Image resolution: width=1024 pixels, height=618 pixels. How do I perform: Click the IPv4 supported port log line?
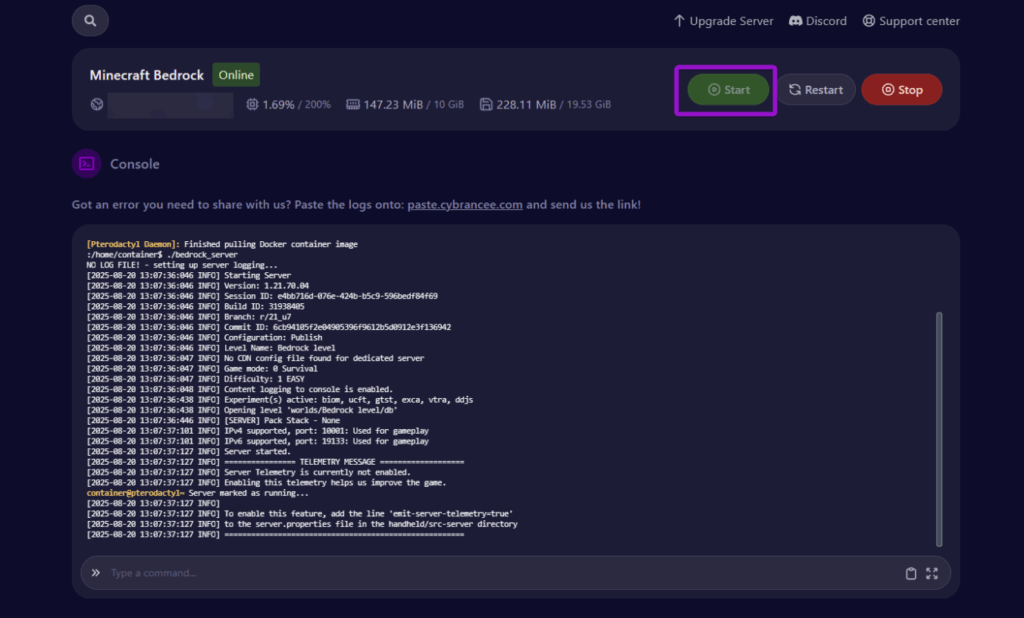point(257,431)
